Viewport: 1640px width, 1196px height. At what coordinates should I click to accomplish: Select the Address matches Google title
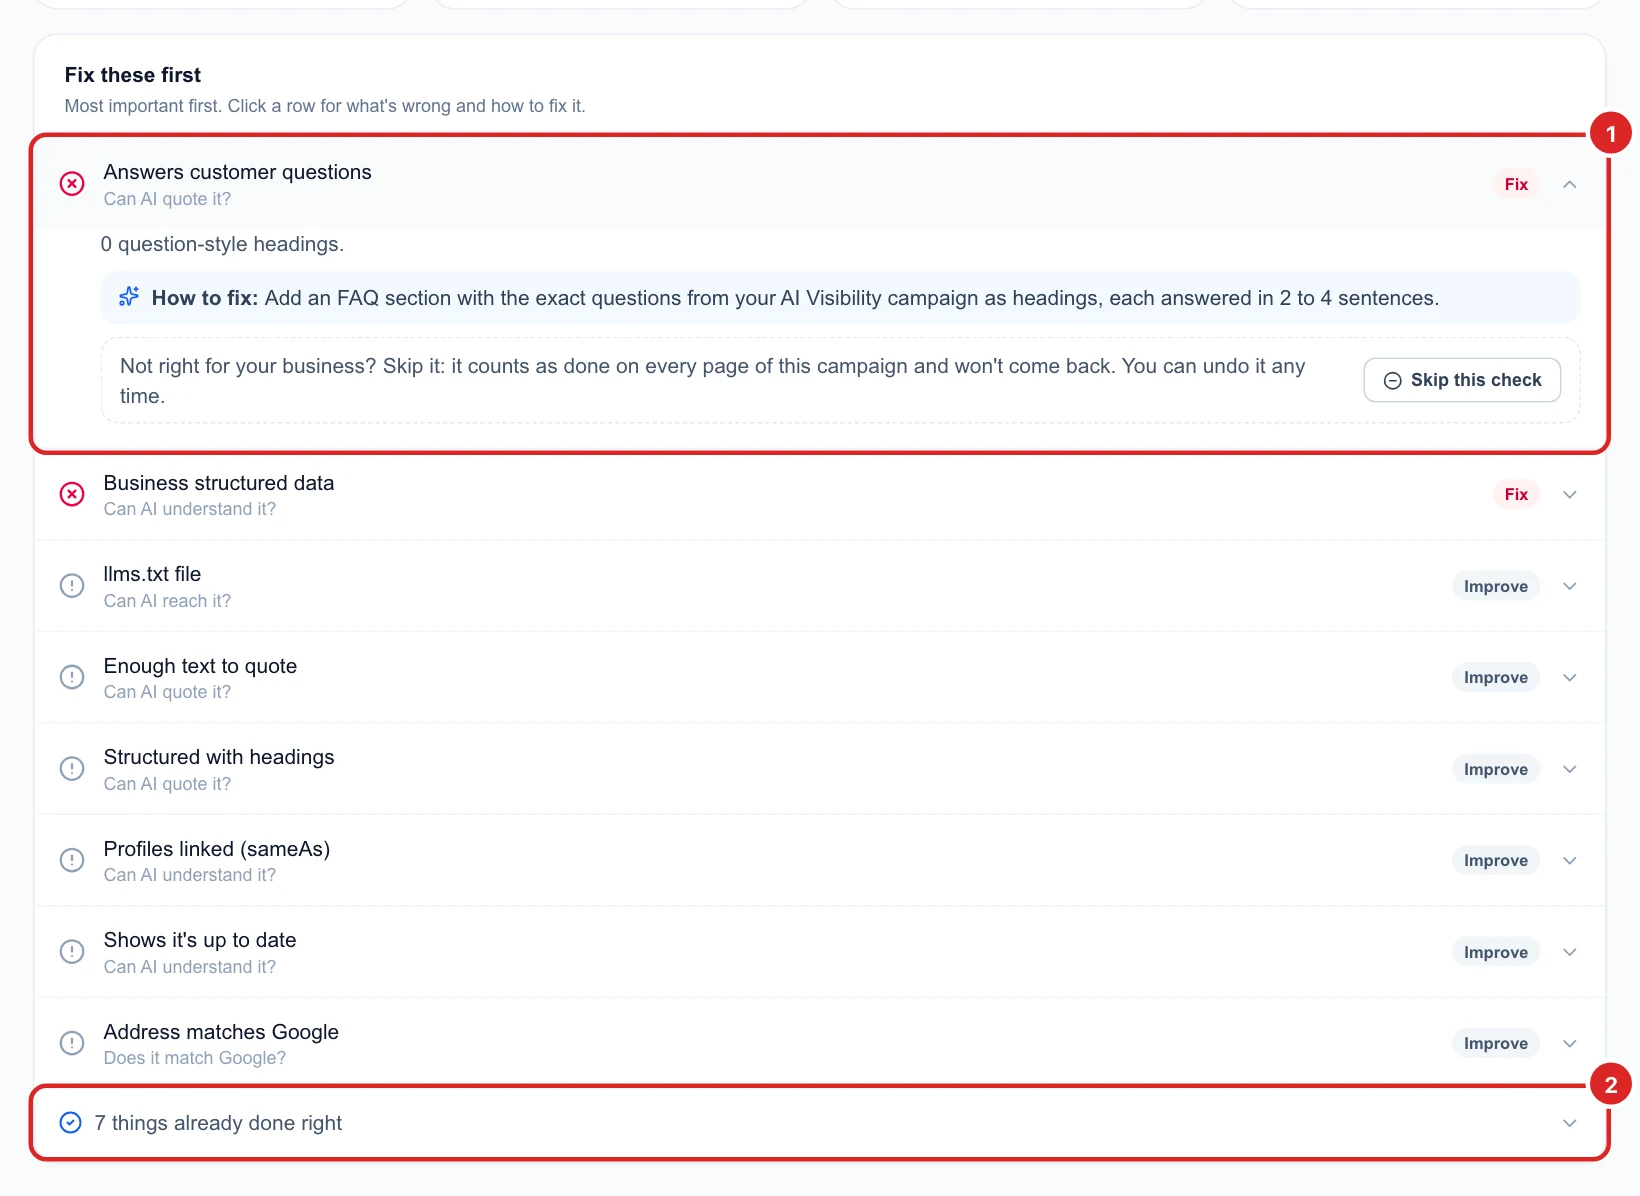point(221,1032)
